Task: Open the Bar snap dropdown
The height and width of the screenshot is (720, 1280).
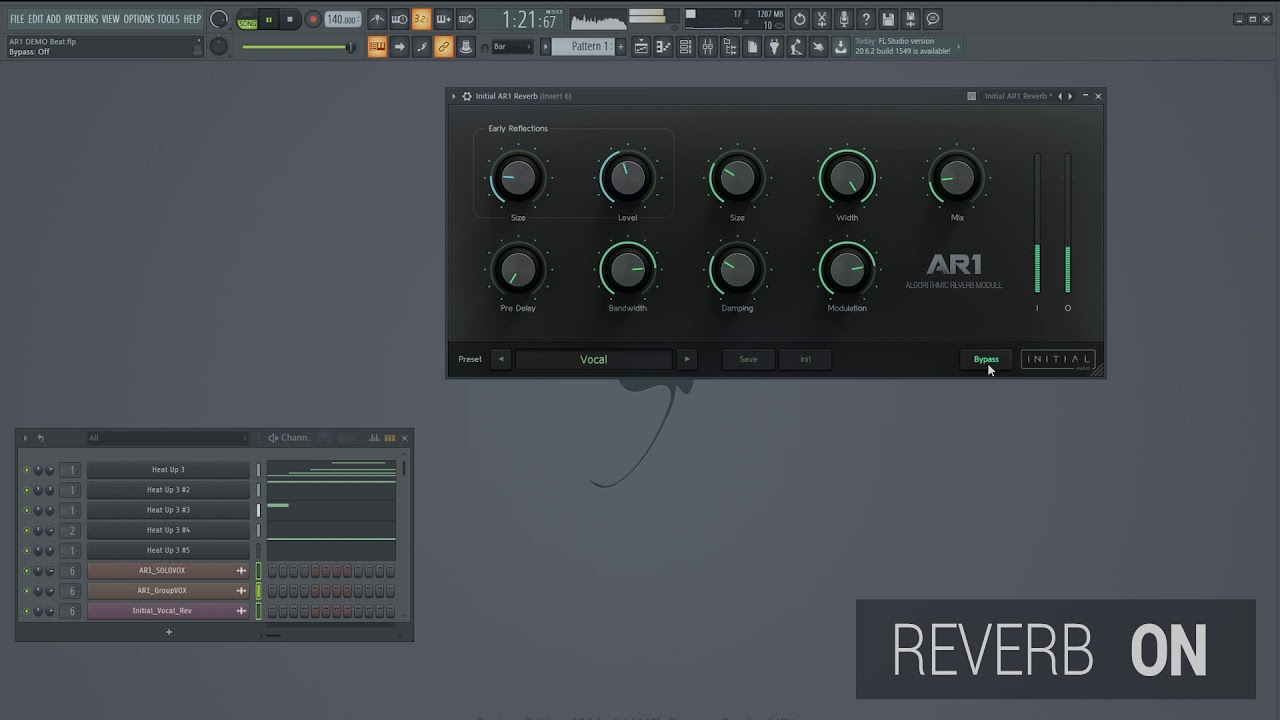Action: [512, 46]
